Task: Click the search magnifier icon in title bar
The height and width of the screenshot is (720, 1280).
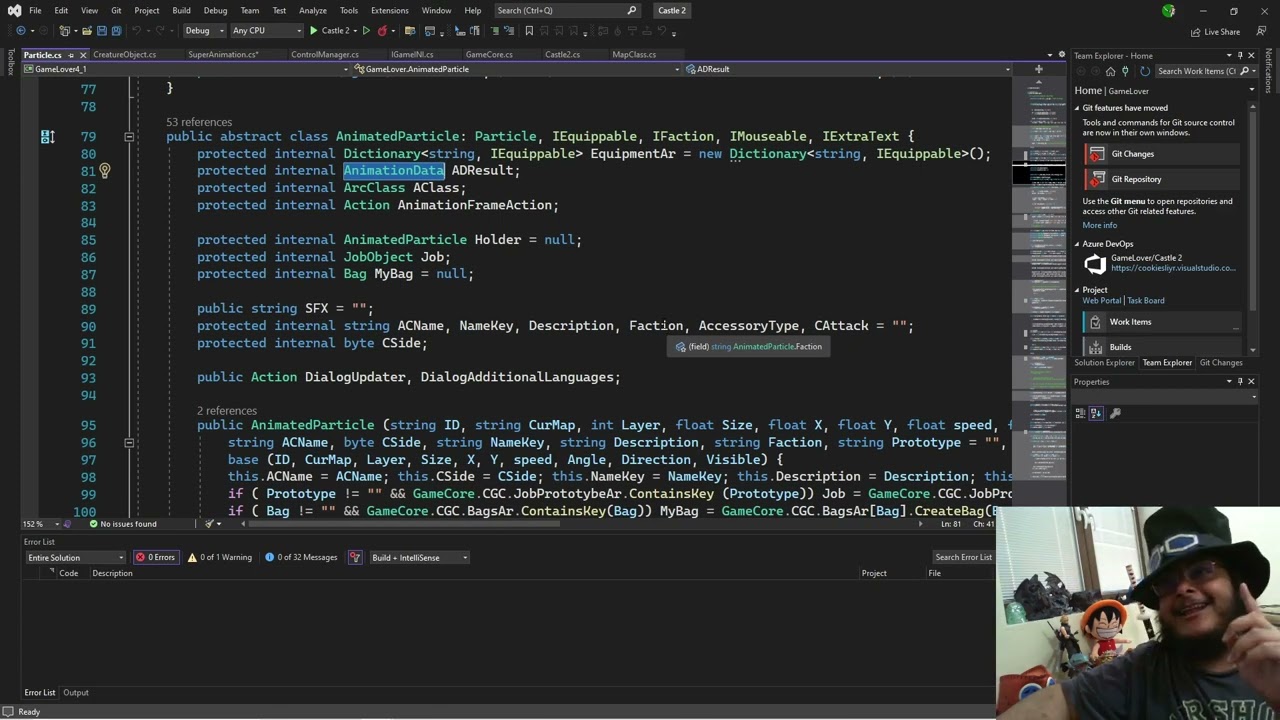Action: pyautogui.click(x=632, y=10)
